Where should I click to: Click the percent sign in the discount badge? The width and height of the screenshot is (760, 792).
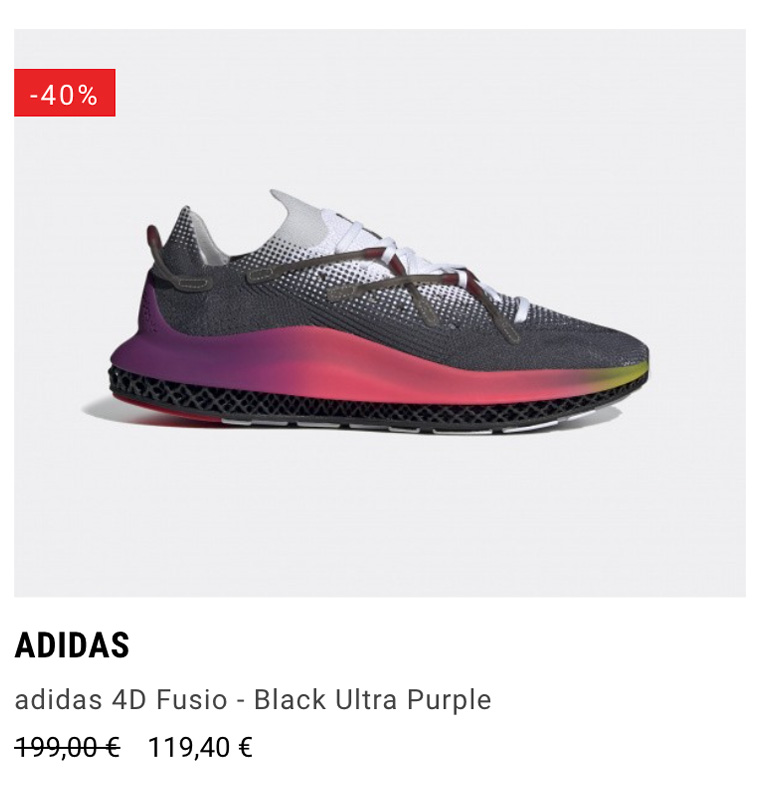(88, 95)
